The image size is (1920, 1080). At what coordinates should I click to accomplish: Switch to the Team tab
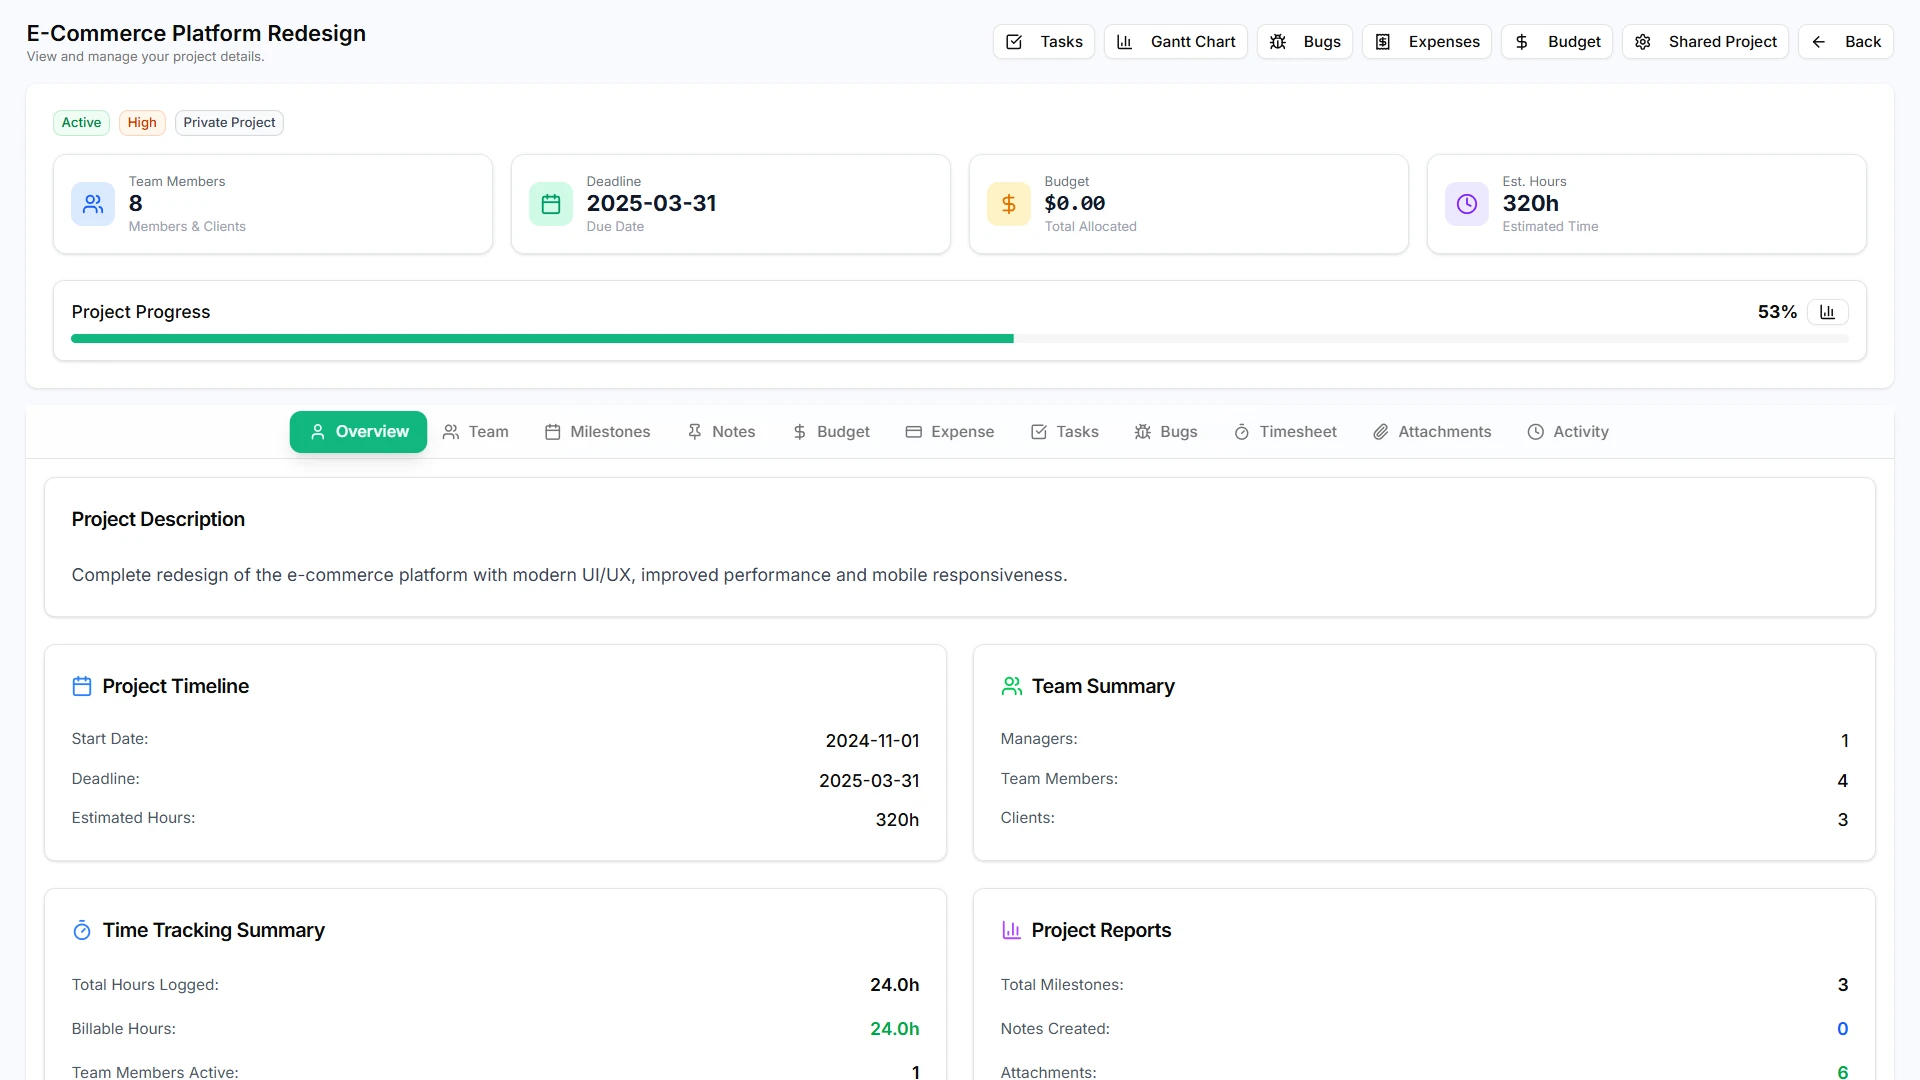[x=476, y=432]
